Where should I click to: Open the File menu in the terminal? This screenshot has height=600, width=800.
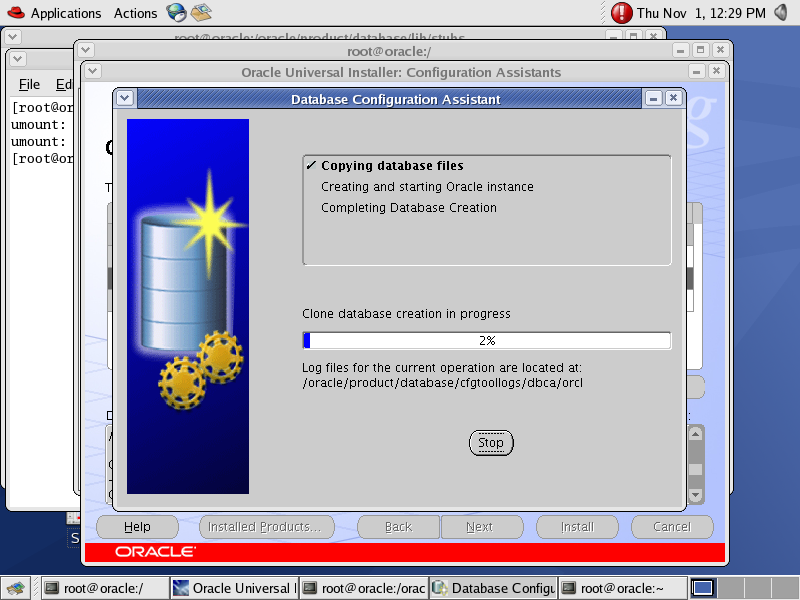pos(29,84)
